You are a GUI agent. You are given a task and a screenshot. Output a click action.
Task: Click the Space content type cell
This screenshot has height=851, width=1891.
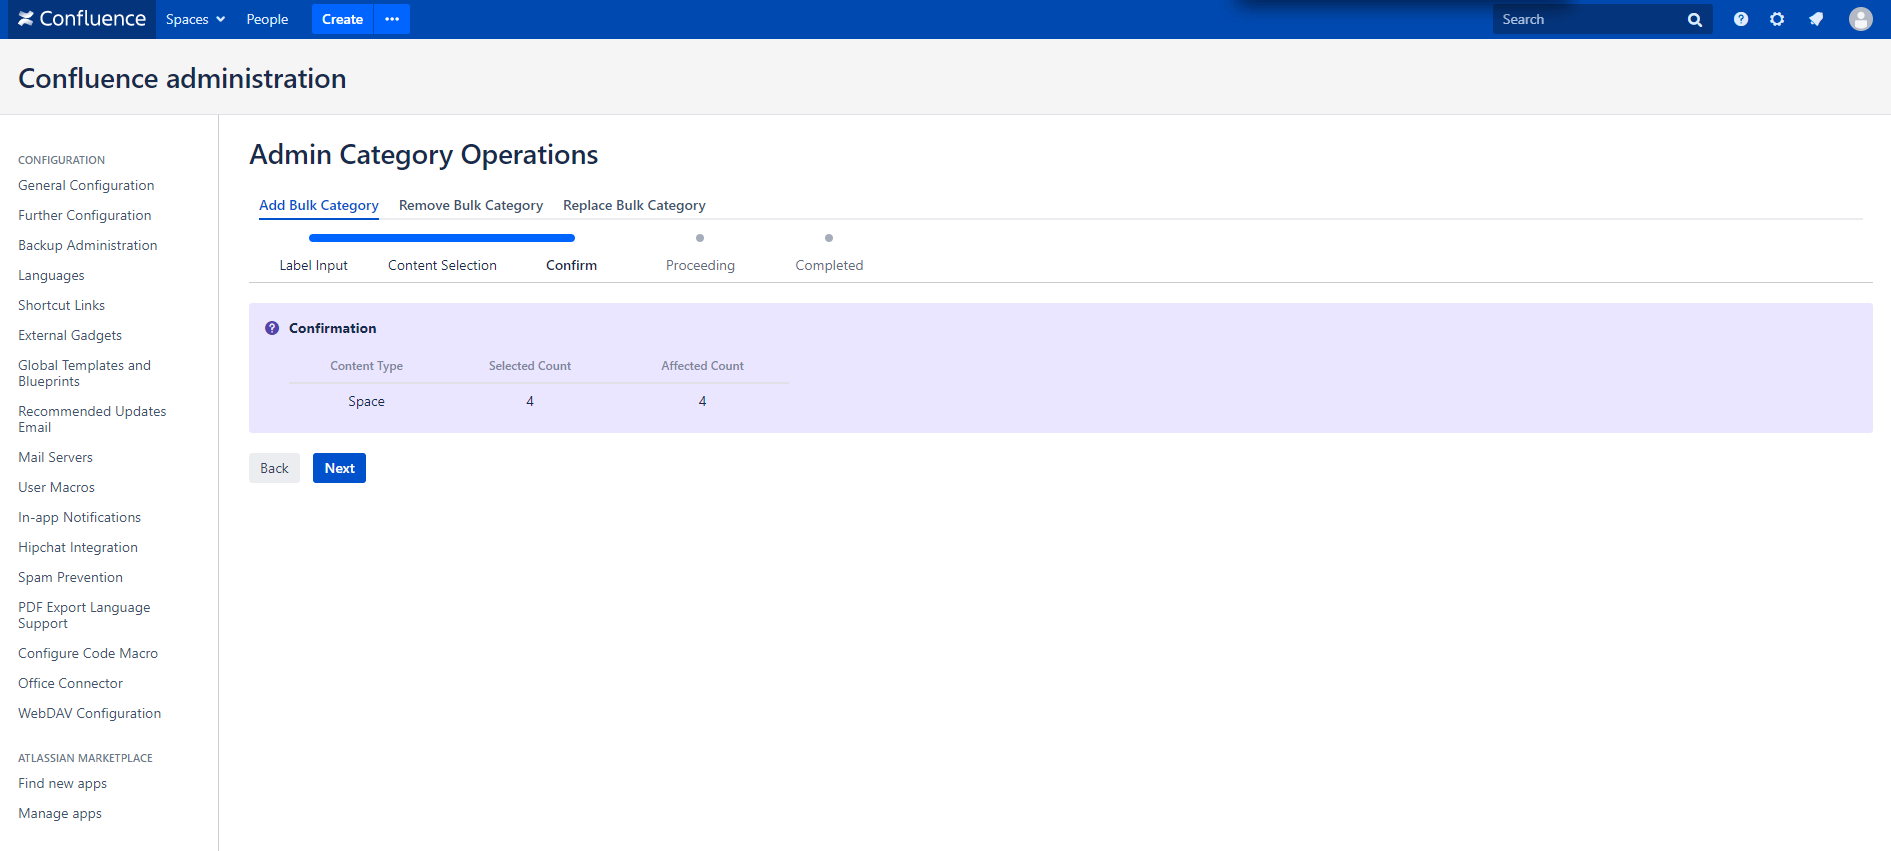(x=366, y=401)
